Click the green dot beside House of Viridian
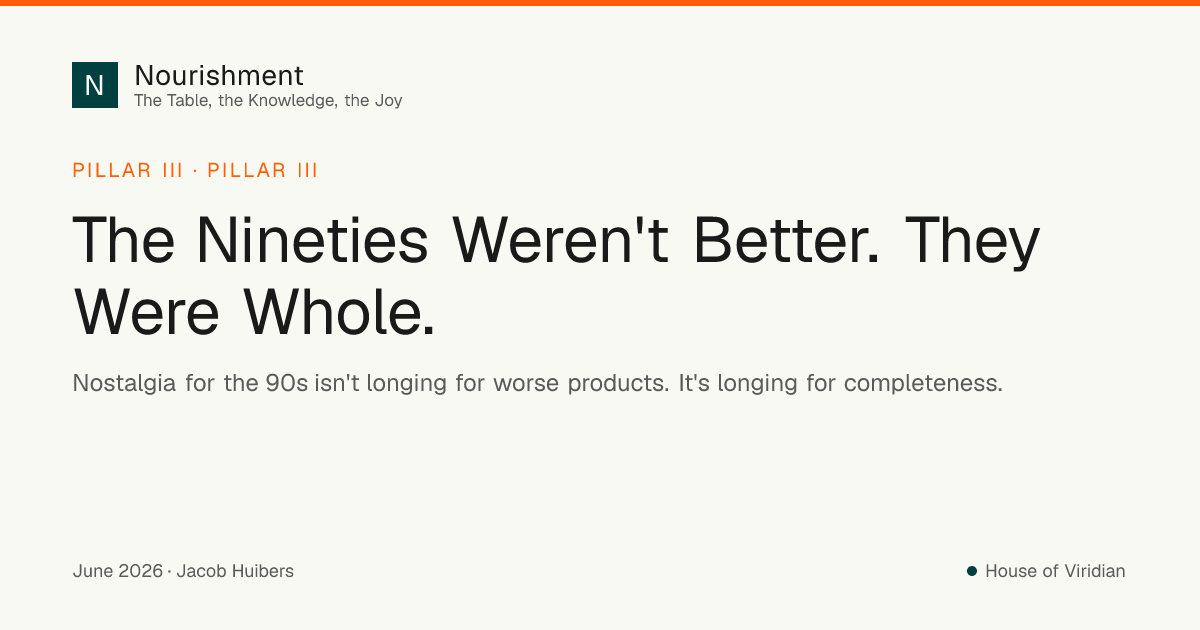1200x630 pixels. (x=971, y=571)
